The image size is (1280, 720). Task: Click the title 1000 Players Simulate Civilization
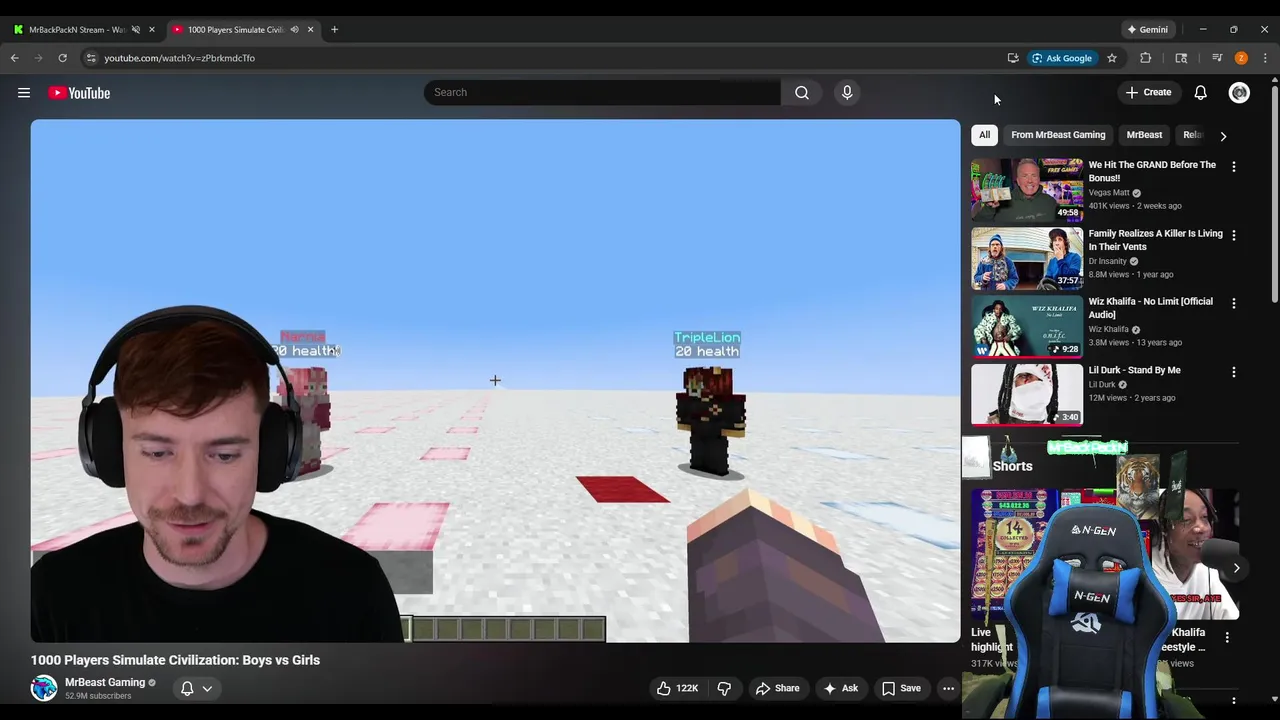(175, 660)
